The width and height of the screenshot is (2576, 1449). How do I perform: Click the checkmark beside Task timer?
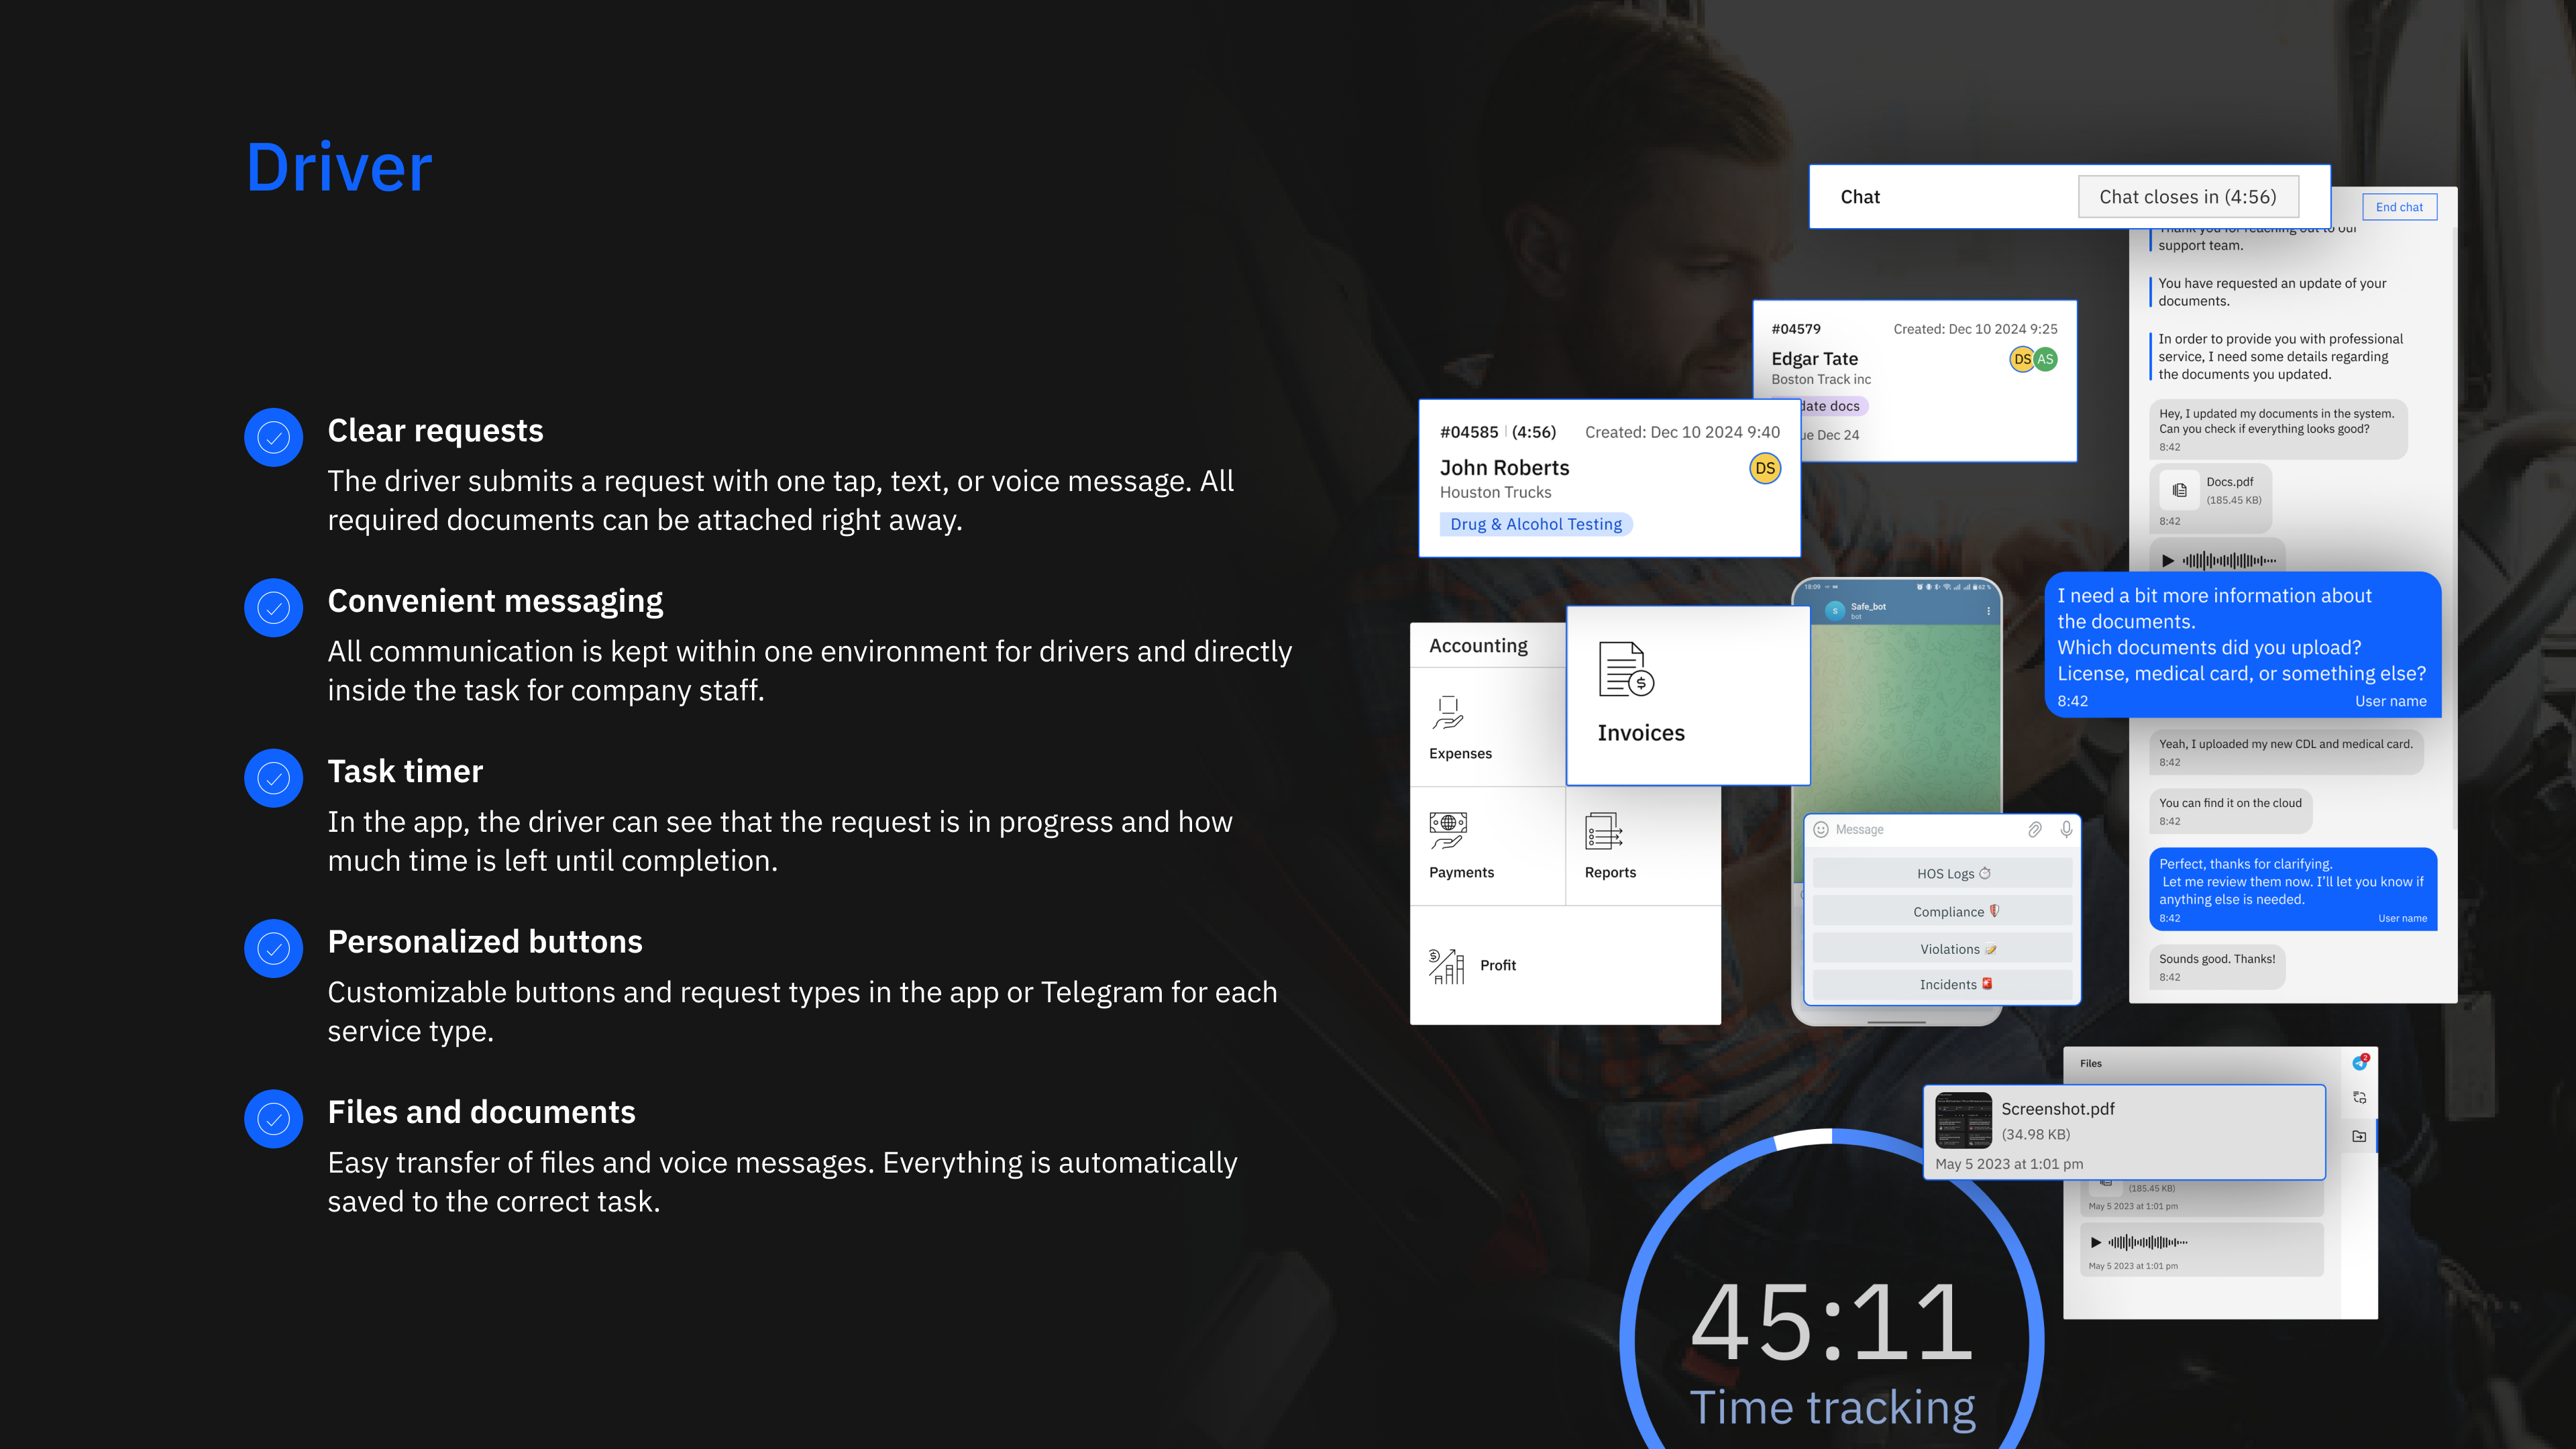click(x=273, y=778)
